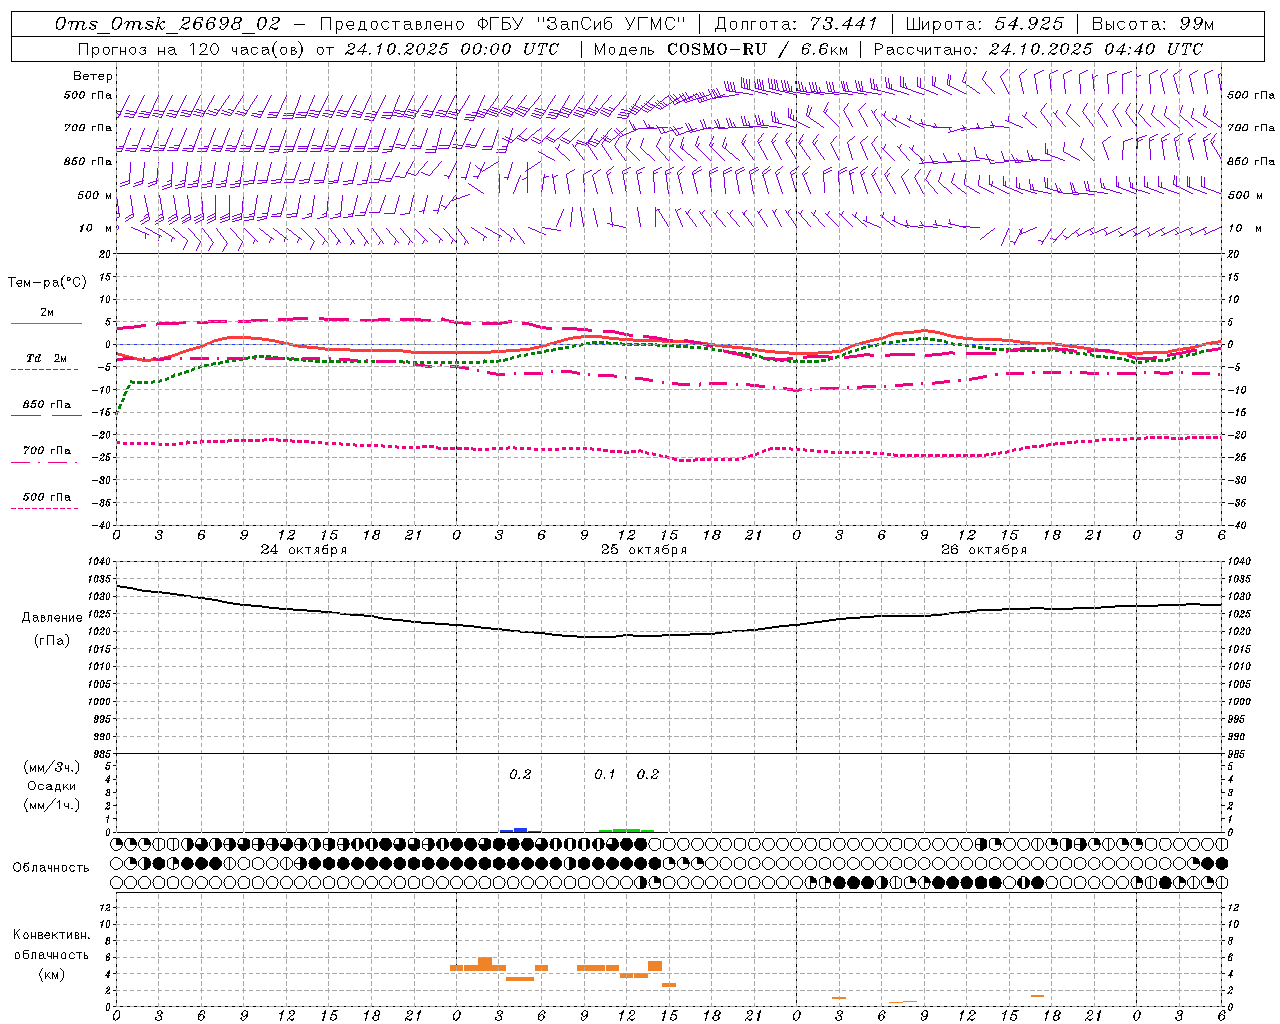Select the Долгота: 73.441 longitude value

click(796, 24)
